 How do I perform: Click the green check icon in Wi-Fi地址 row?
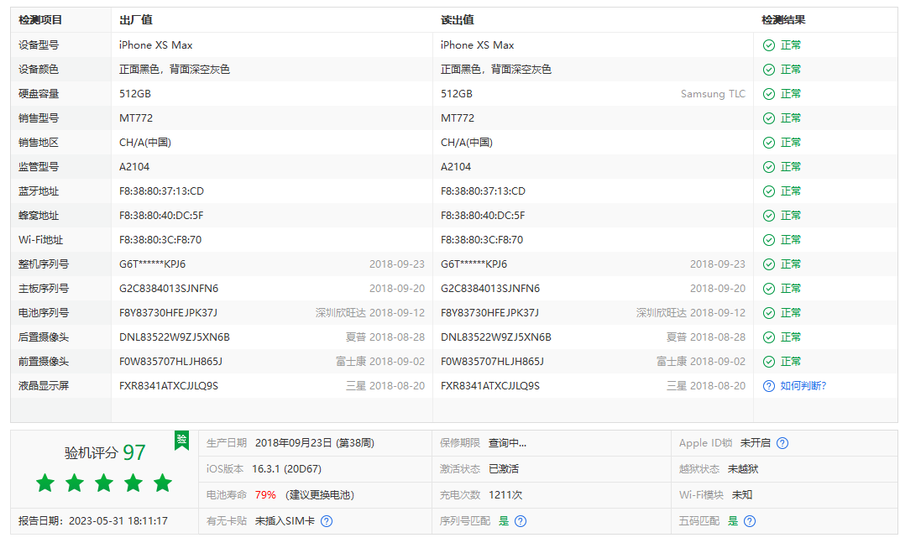point(769,240)
